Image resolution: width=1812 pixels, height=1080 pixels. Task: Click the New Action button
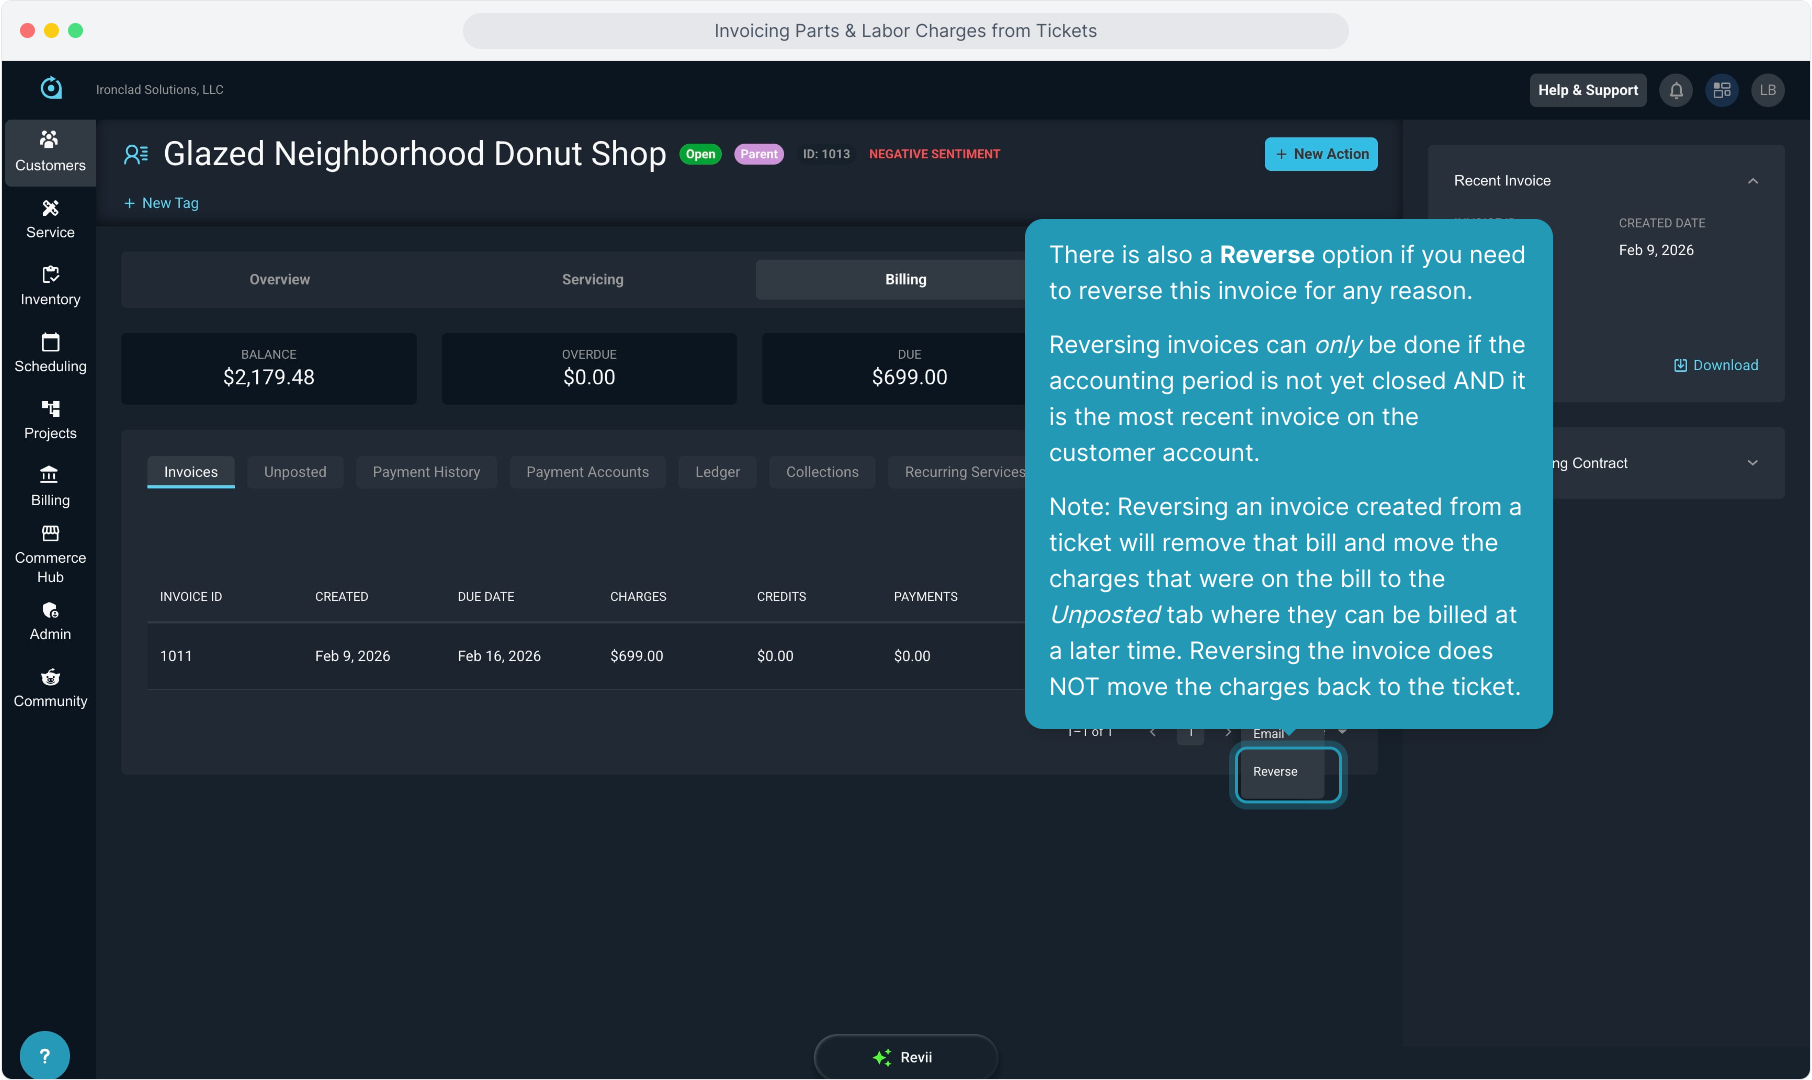(1320, 154)
